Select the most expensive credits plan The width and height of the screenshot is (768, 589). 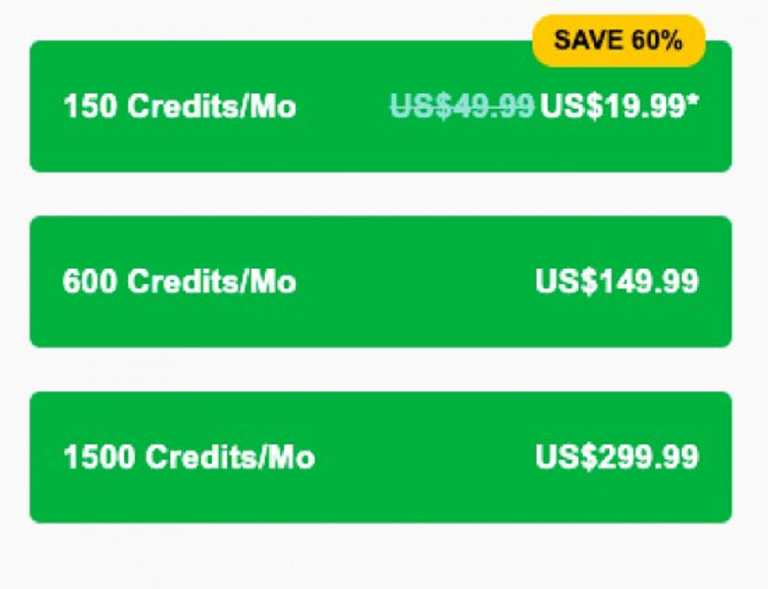pos(380,457)
